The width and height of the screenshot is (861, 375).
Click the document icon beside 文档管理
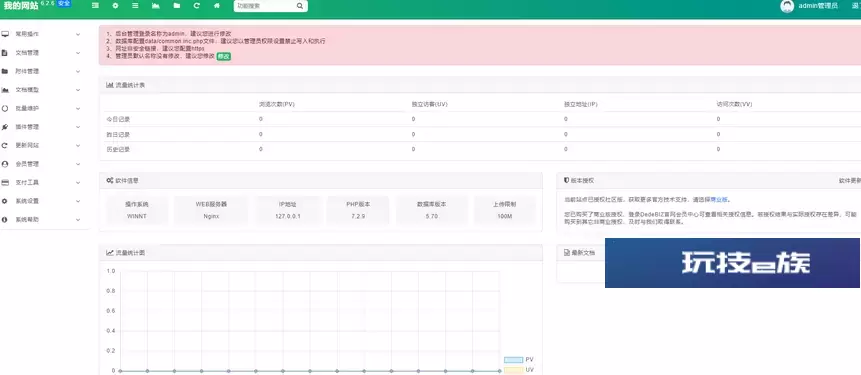pos(5,53)
